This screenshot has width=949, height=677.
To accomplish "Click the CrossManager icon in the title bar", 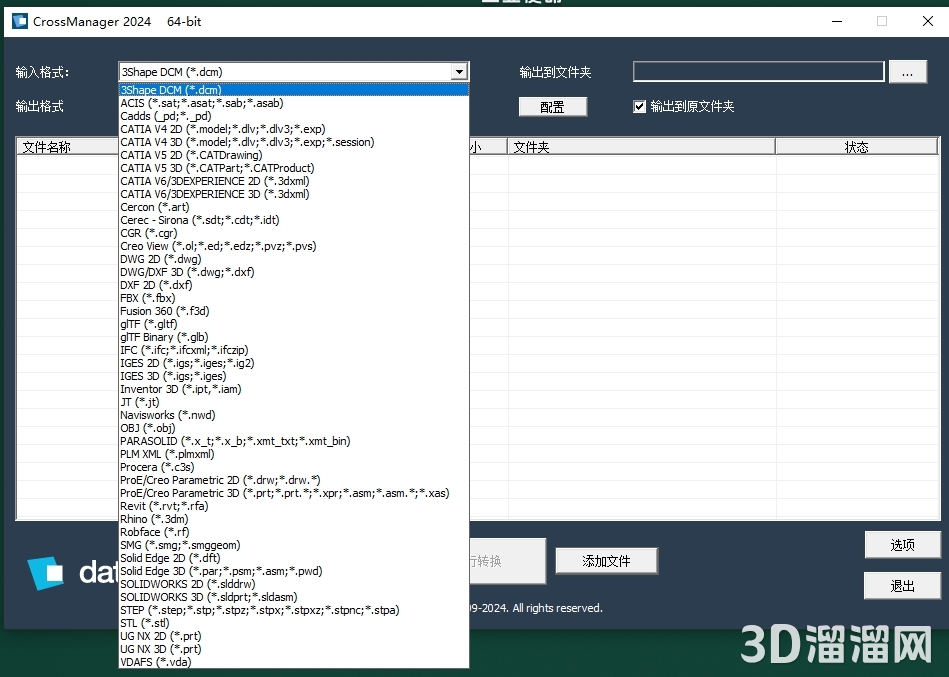I will (x=18, y=20).
